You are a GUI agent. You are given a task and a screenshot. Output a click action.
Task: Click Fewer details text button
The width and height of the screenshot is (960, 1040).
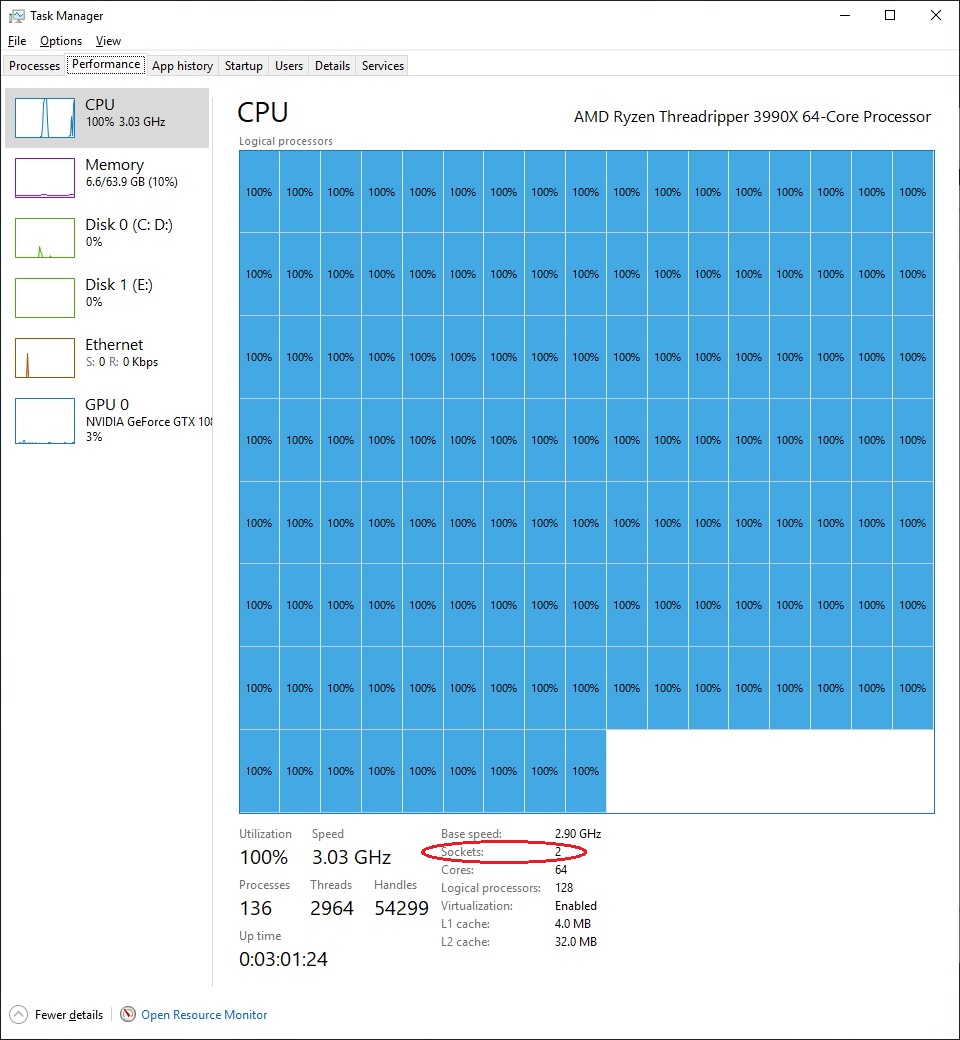click(69, 1015)
